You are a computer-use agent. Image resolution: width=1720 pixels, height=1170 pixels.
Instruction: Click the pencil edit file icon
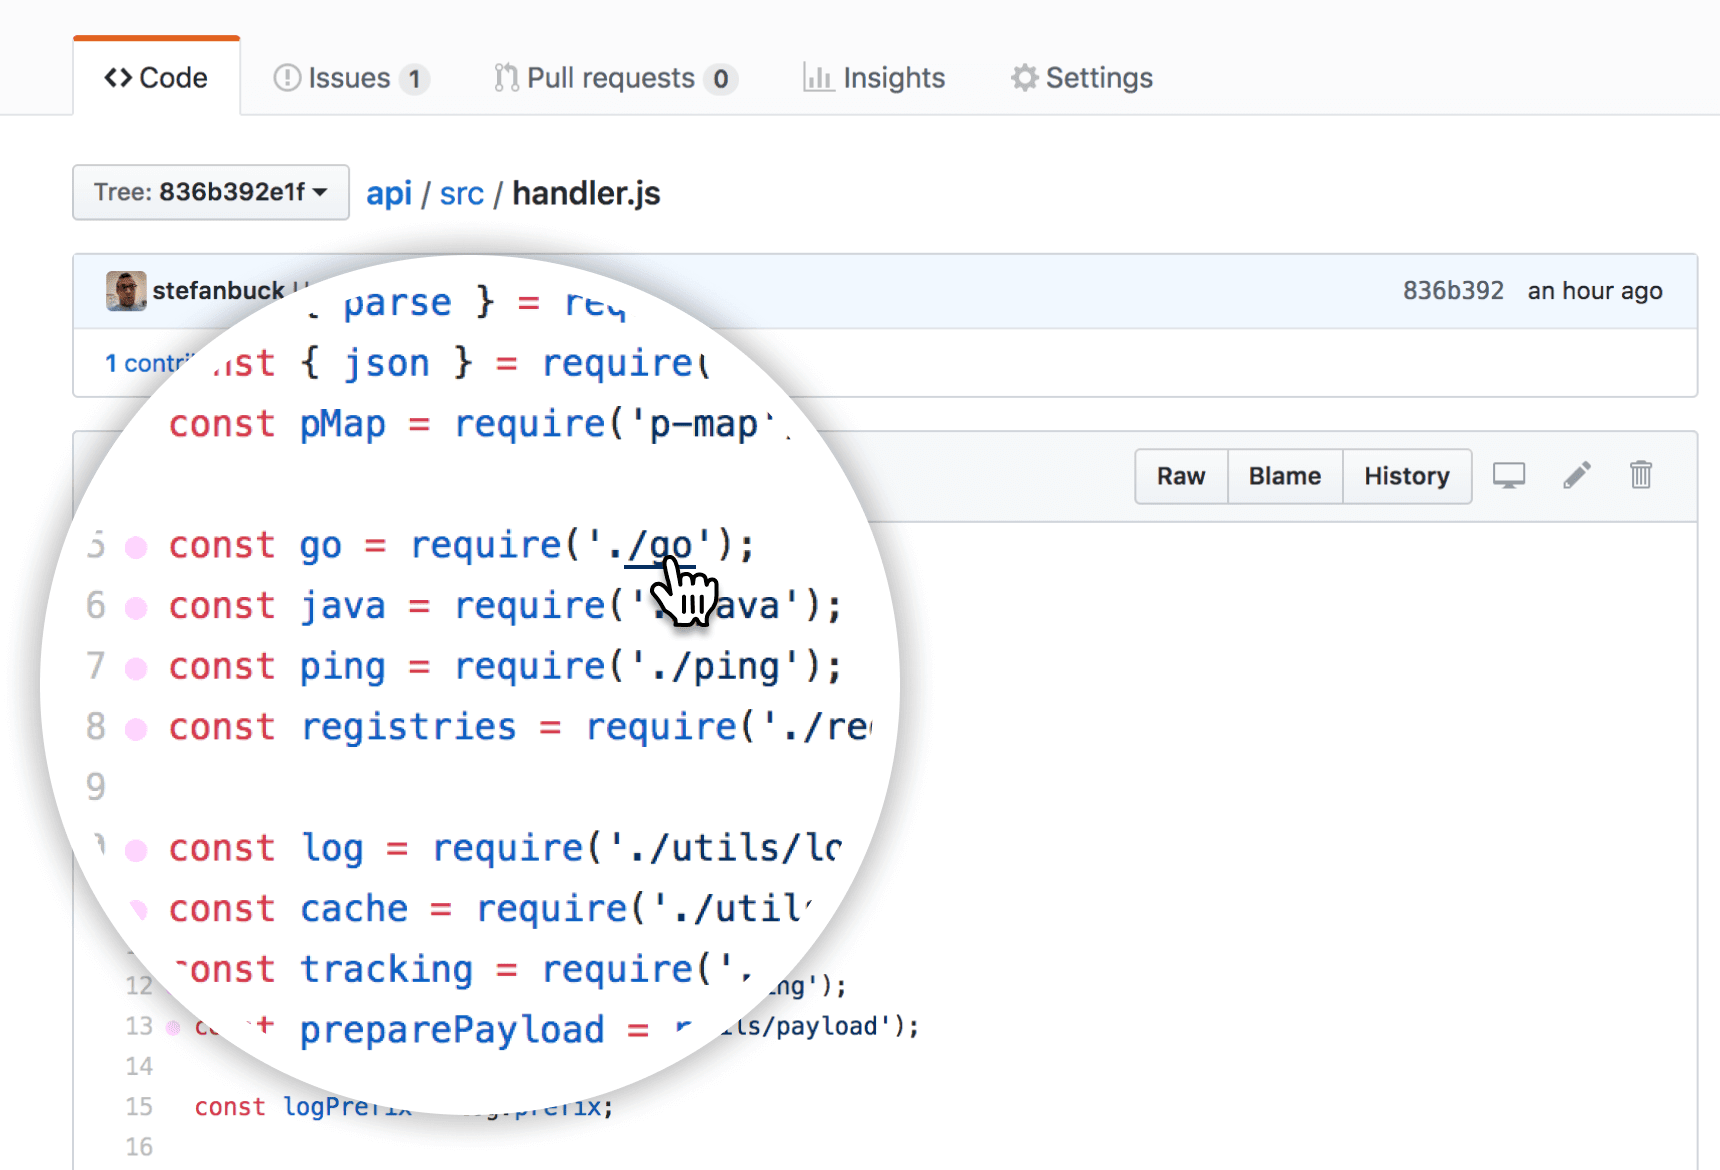click(x=1577, y=476)
